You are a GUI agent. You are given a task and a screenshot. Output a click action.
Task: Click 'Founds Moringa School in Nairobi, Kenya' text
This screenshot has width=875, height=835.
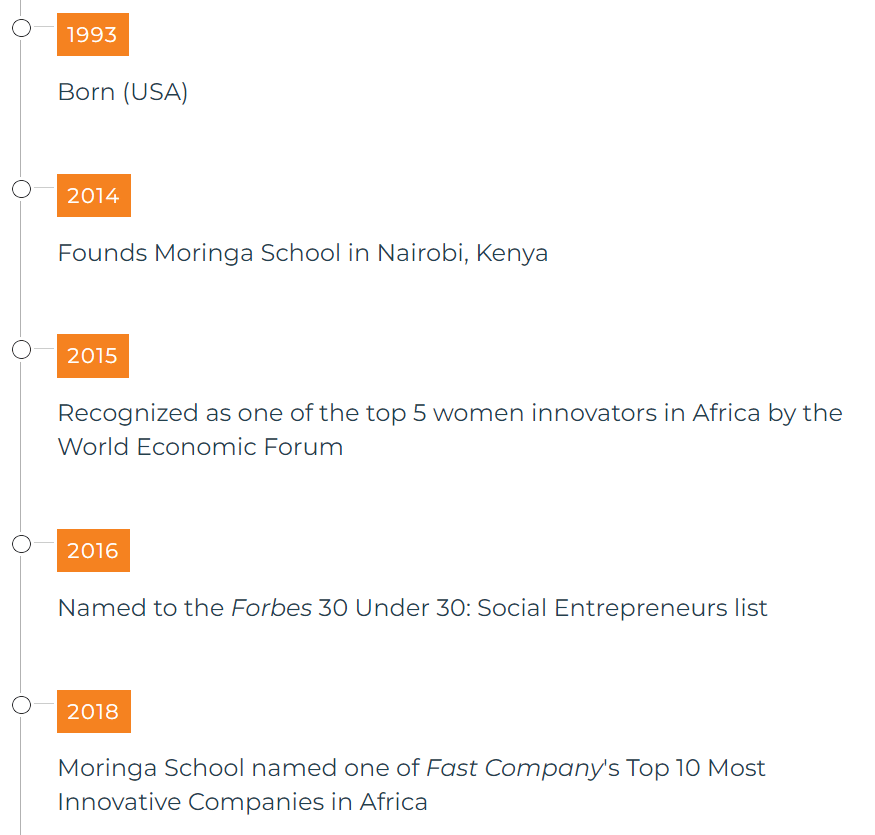pos(303,253)
